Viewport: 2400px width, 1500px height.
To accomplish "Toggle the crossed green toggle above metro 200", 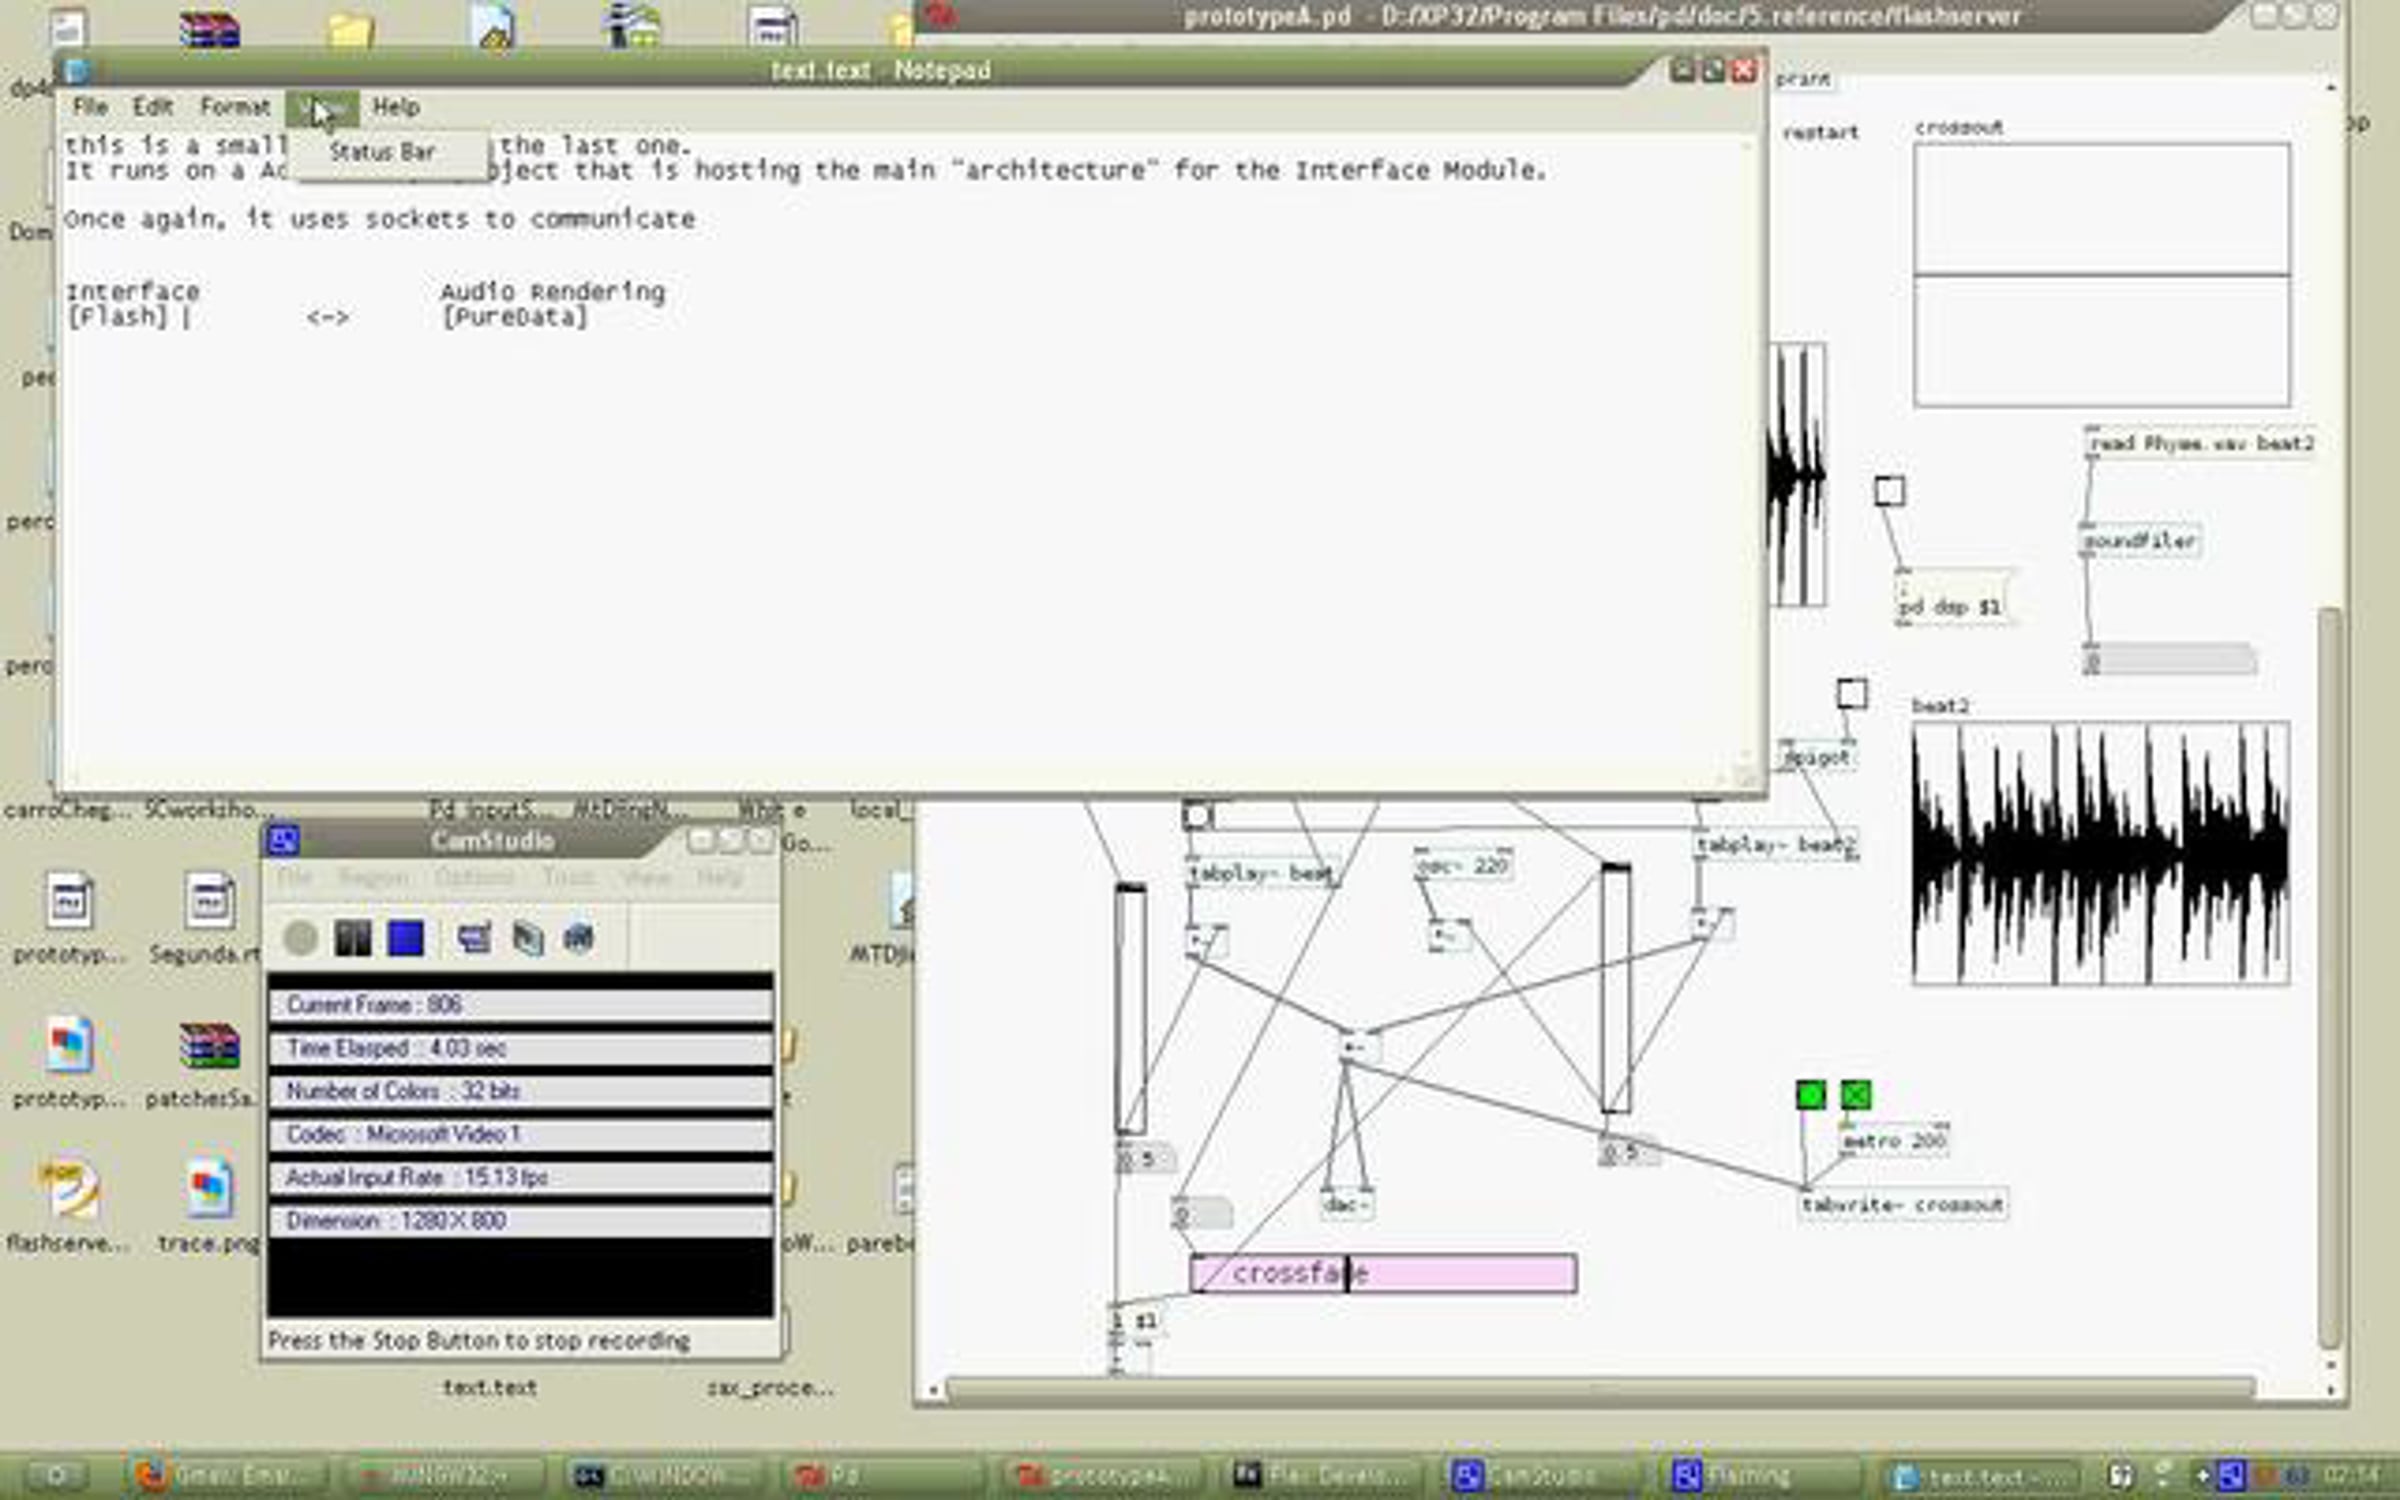I will point(1855,1095).
